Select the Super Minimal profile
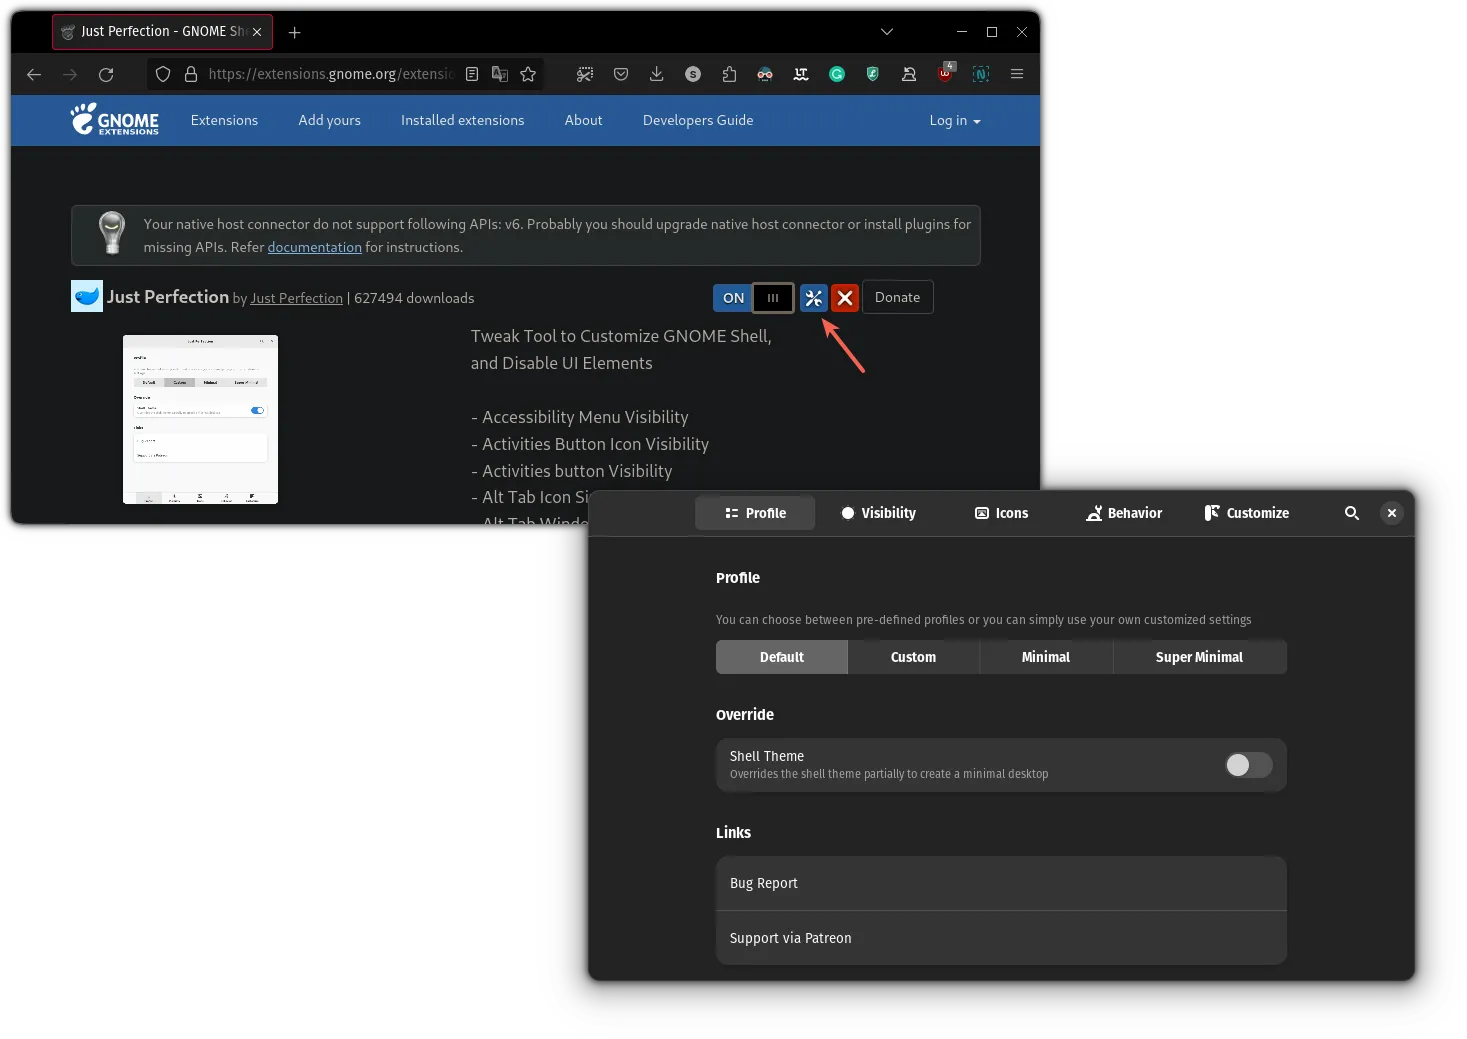1467x1039 pixels. tap(1198, 657)
